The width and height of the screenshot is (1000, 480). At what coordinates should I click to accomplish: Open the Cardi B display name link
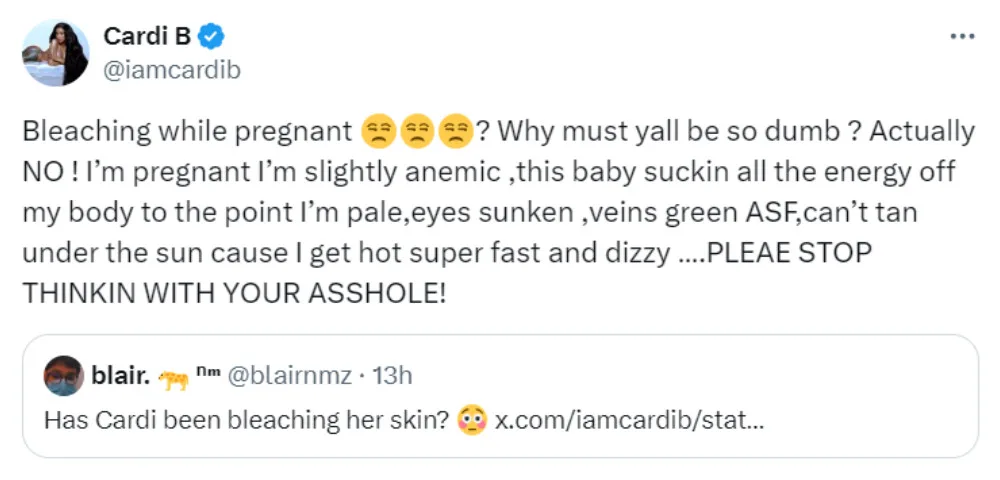pyautogui.click(x=149, y=38)
